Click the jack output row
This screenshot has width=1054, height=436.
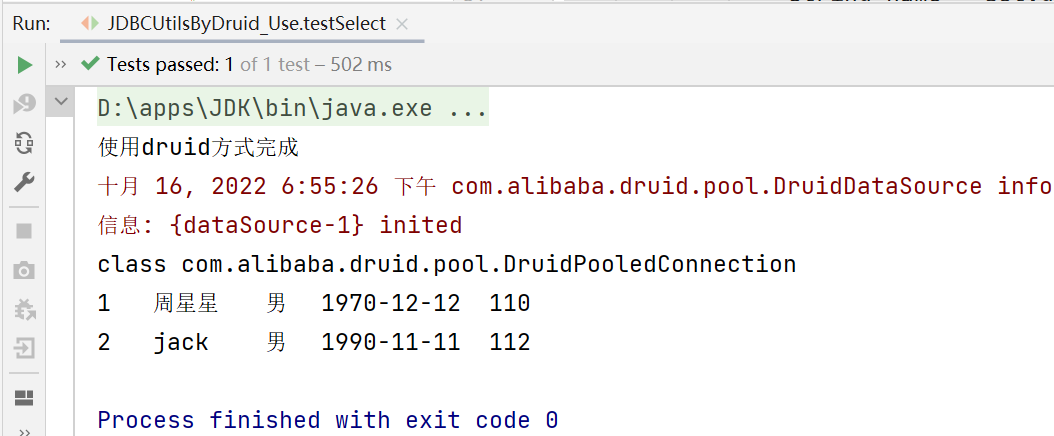313,342
